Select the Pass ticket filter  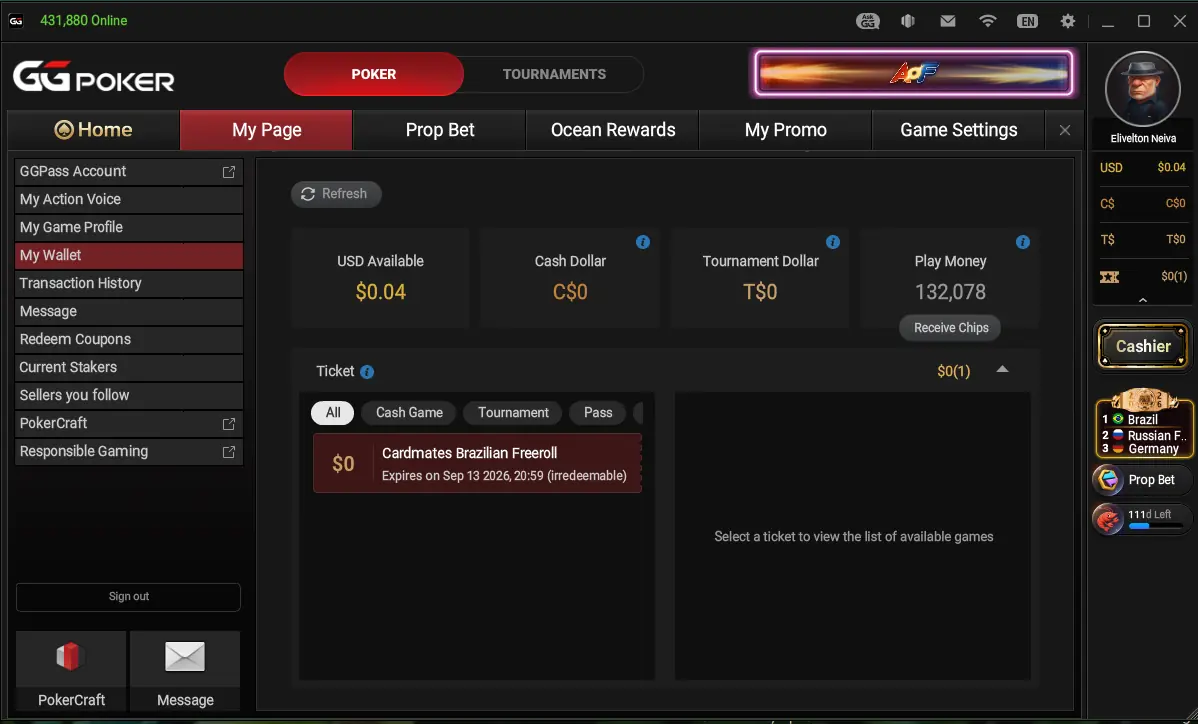(x=597, y=412)
